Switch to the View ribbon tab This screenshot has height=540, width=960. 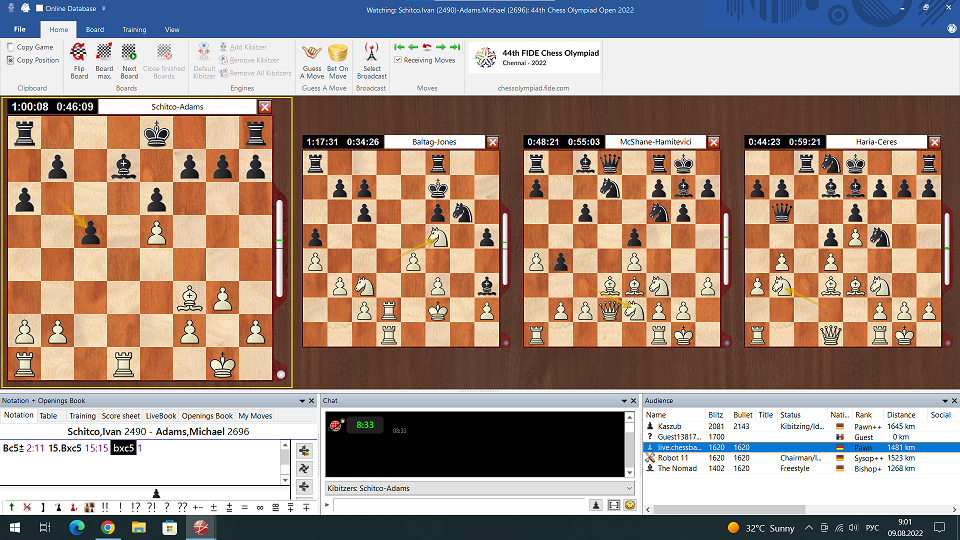pyautogui.click(x=172, y=29)
